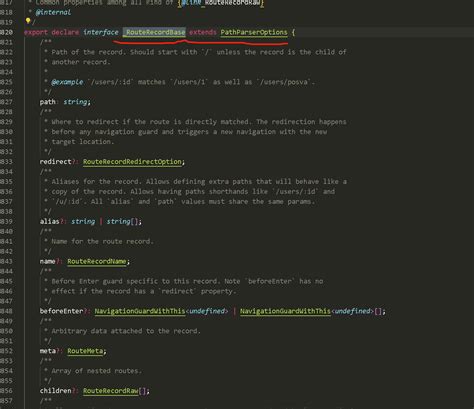This screenshot has width=474, height=409.
Task: Click the NavigationGuardWithThis type followed by []
Action: [285, 311]
